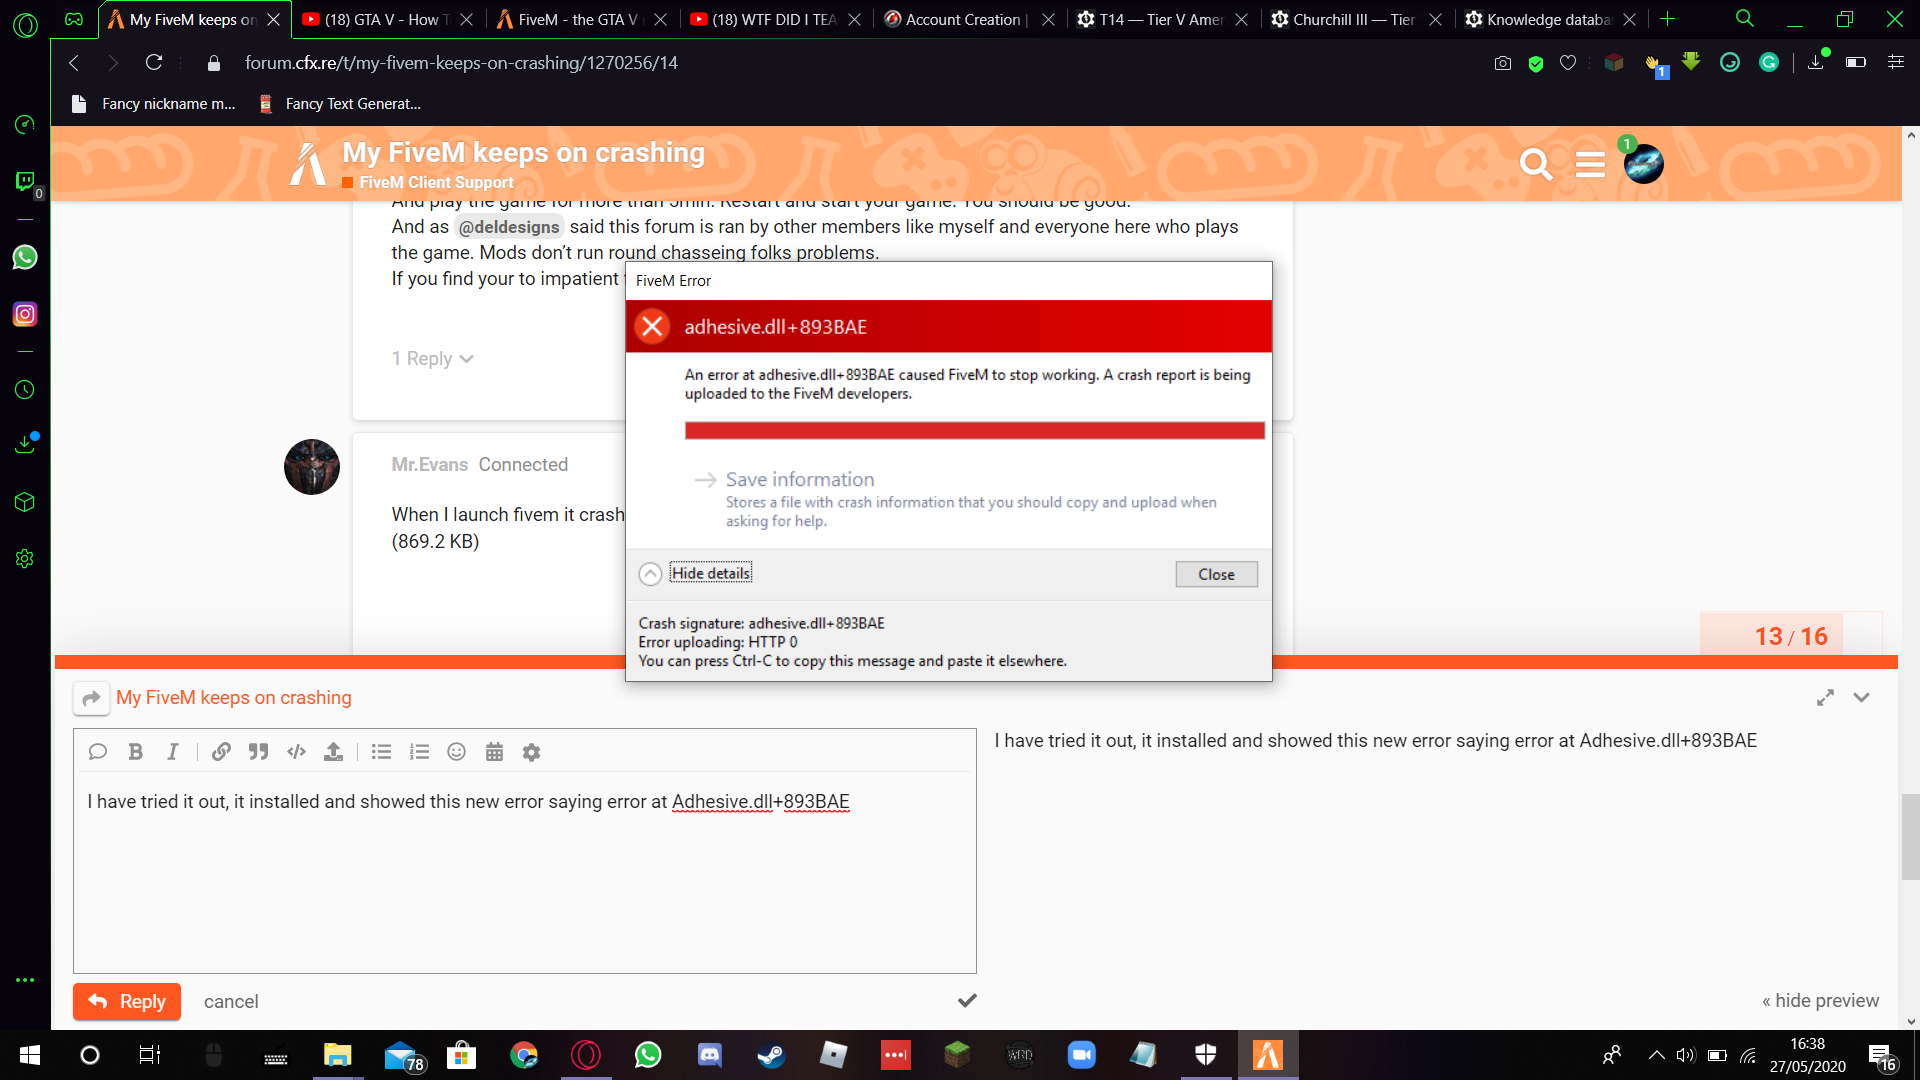Click inside the reply text editor area
Screen dimensions: 1920x1080
524,870
